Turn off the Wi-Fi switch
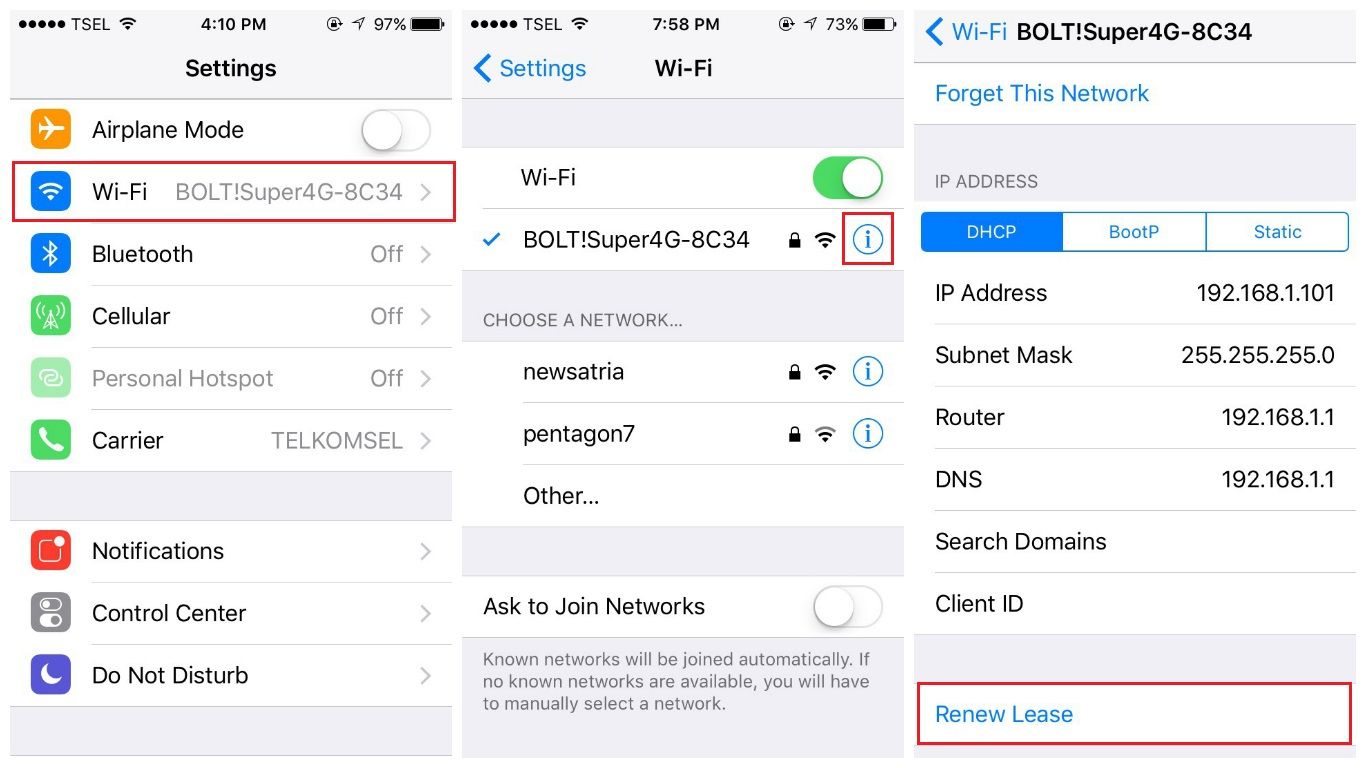The width and height of the screenshot is (1366, 768). point(848,178)
